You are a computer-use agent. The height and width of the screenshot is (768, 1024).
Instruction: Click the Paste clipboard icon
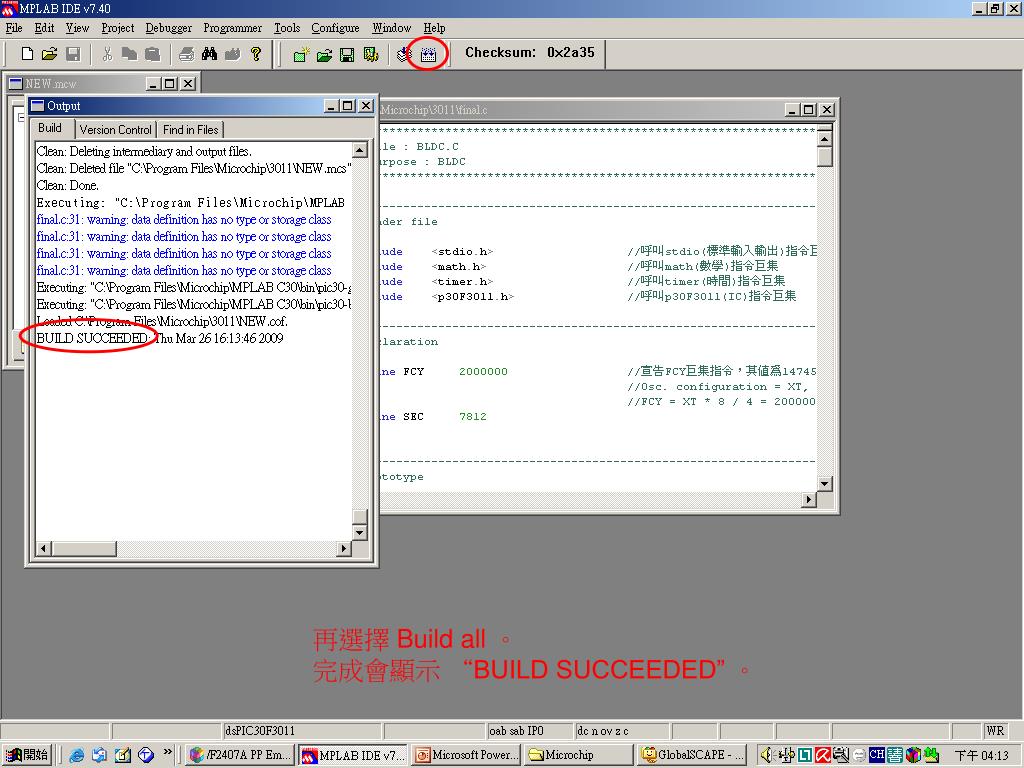152,54
